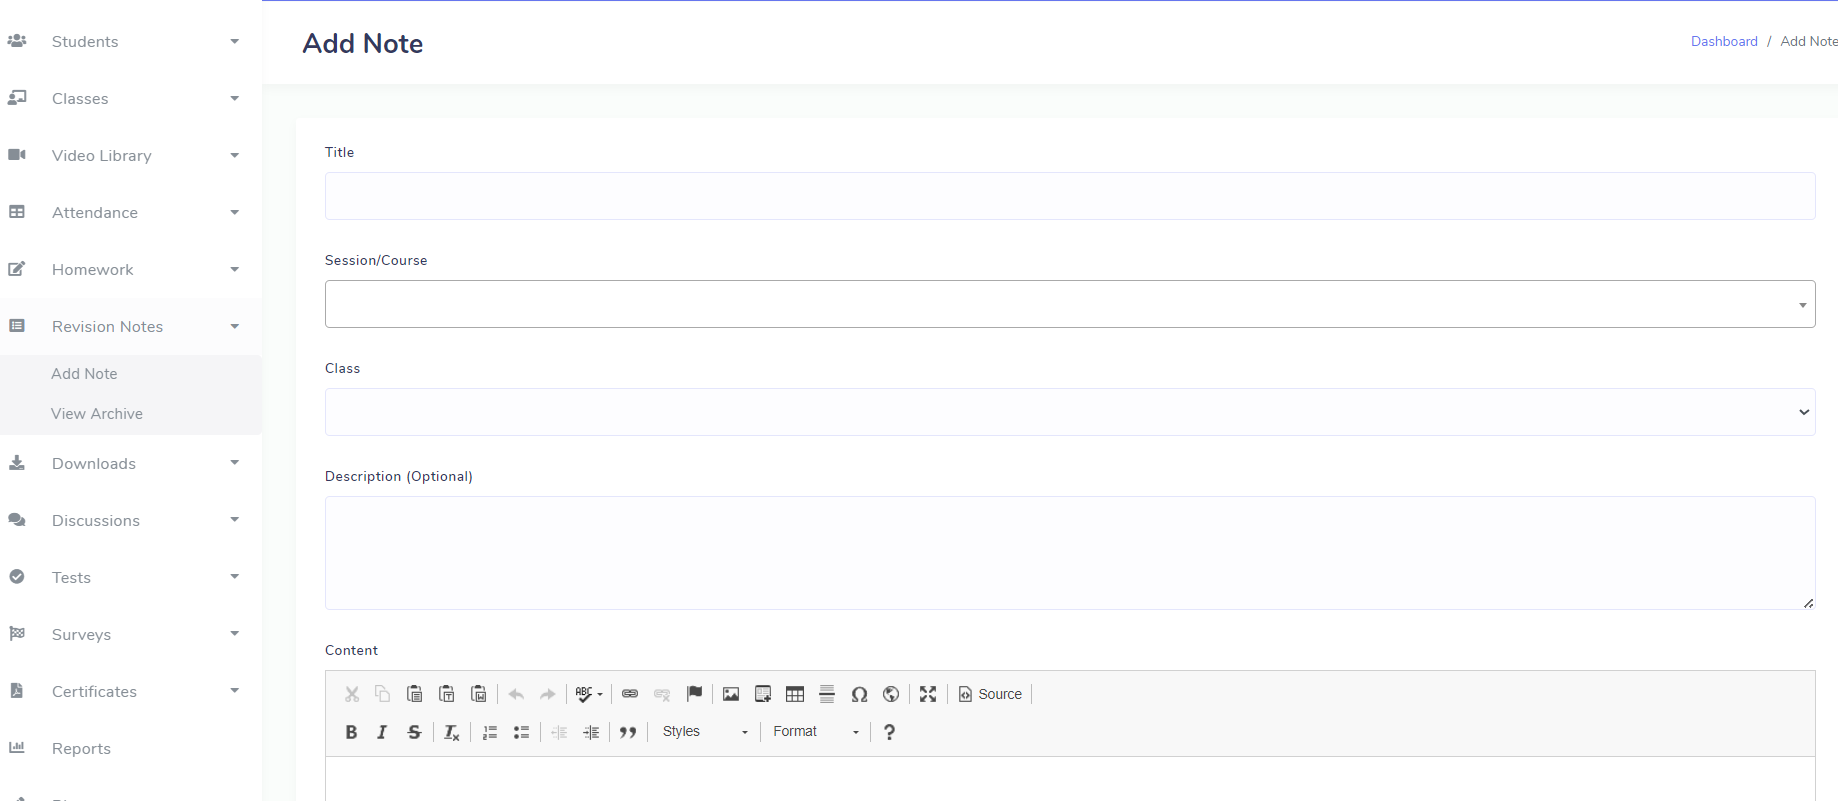Screen dimensions: 1838x801
Task: Open View Archive in sidebar
Action: coord(97,414)
